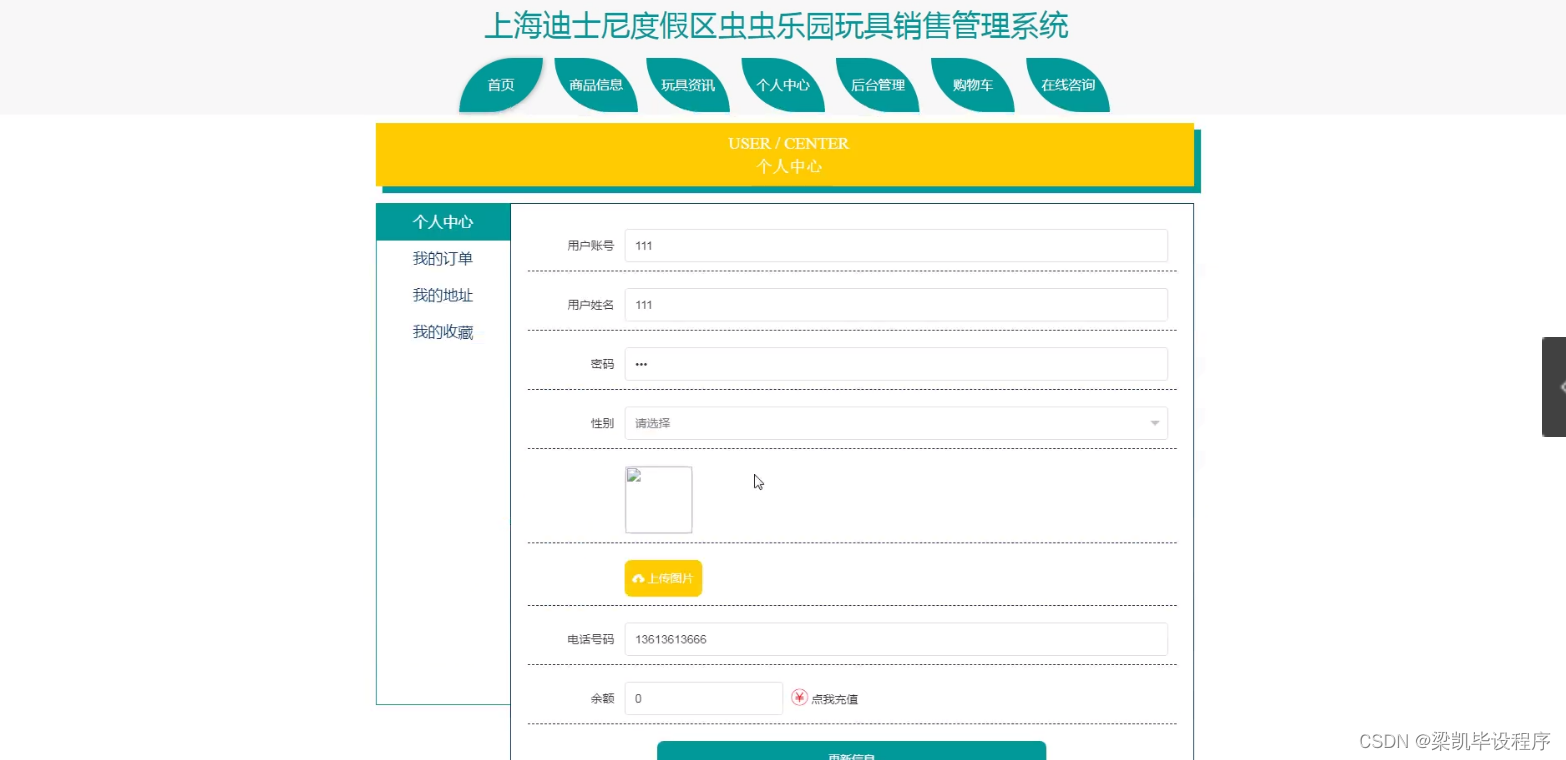Click the 用户账号 input field
This screenshot has height=760, width=1566.
896,245
